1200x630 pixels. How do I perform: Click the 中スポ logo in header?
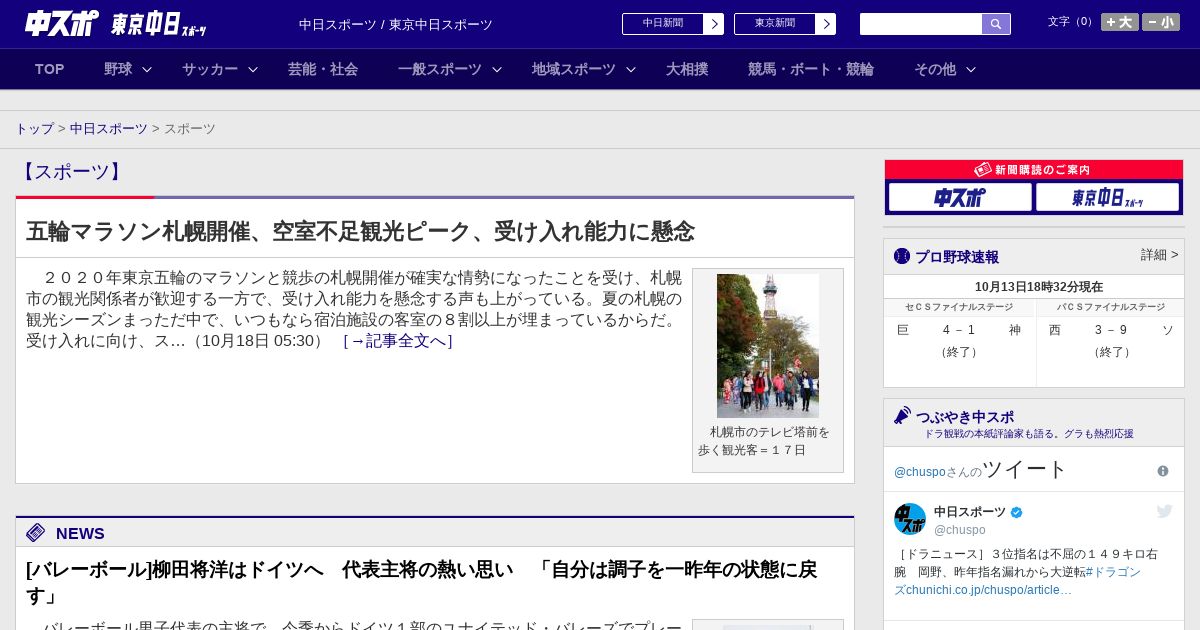click(x=62, y=23)
